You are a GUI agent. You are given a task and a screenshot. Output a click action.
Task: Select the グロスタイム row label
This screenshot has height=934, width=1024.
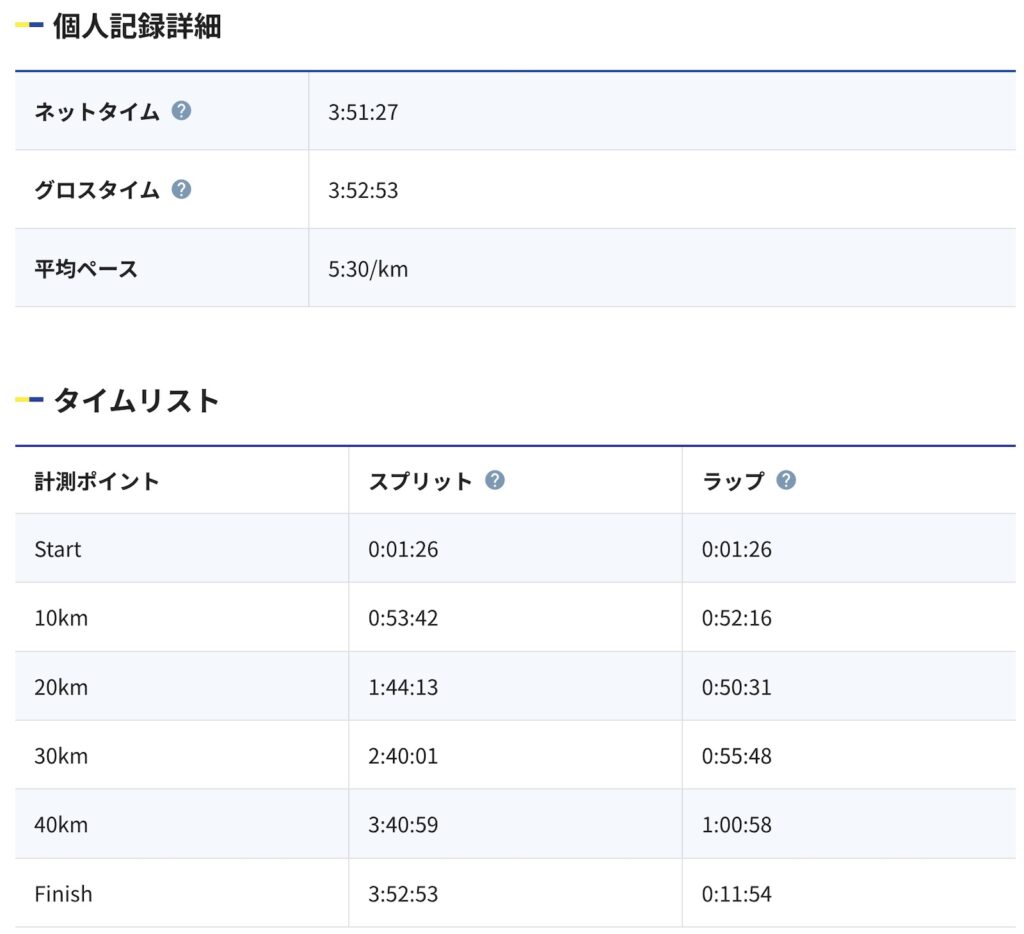coord(97,189)
